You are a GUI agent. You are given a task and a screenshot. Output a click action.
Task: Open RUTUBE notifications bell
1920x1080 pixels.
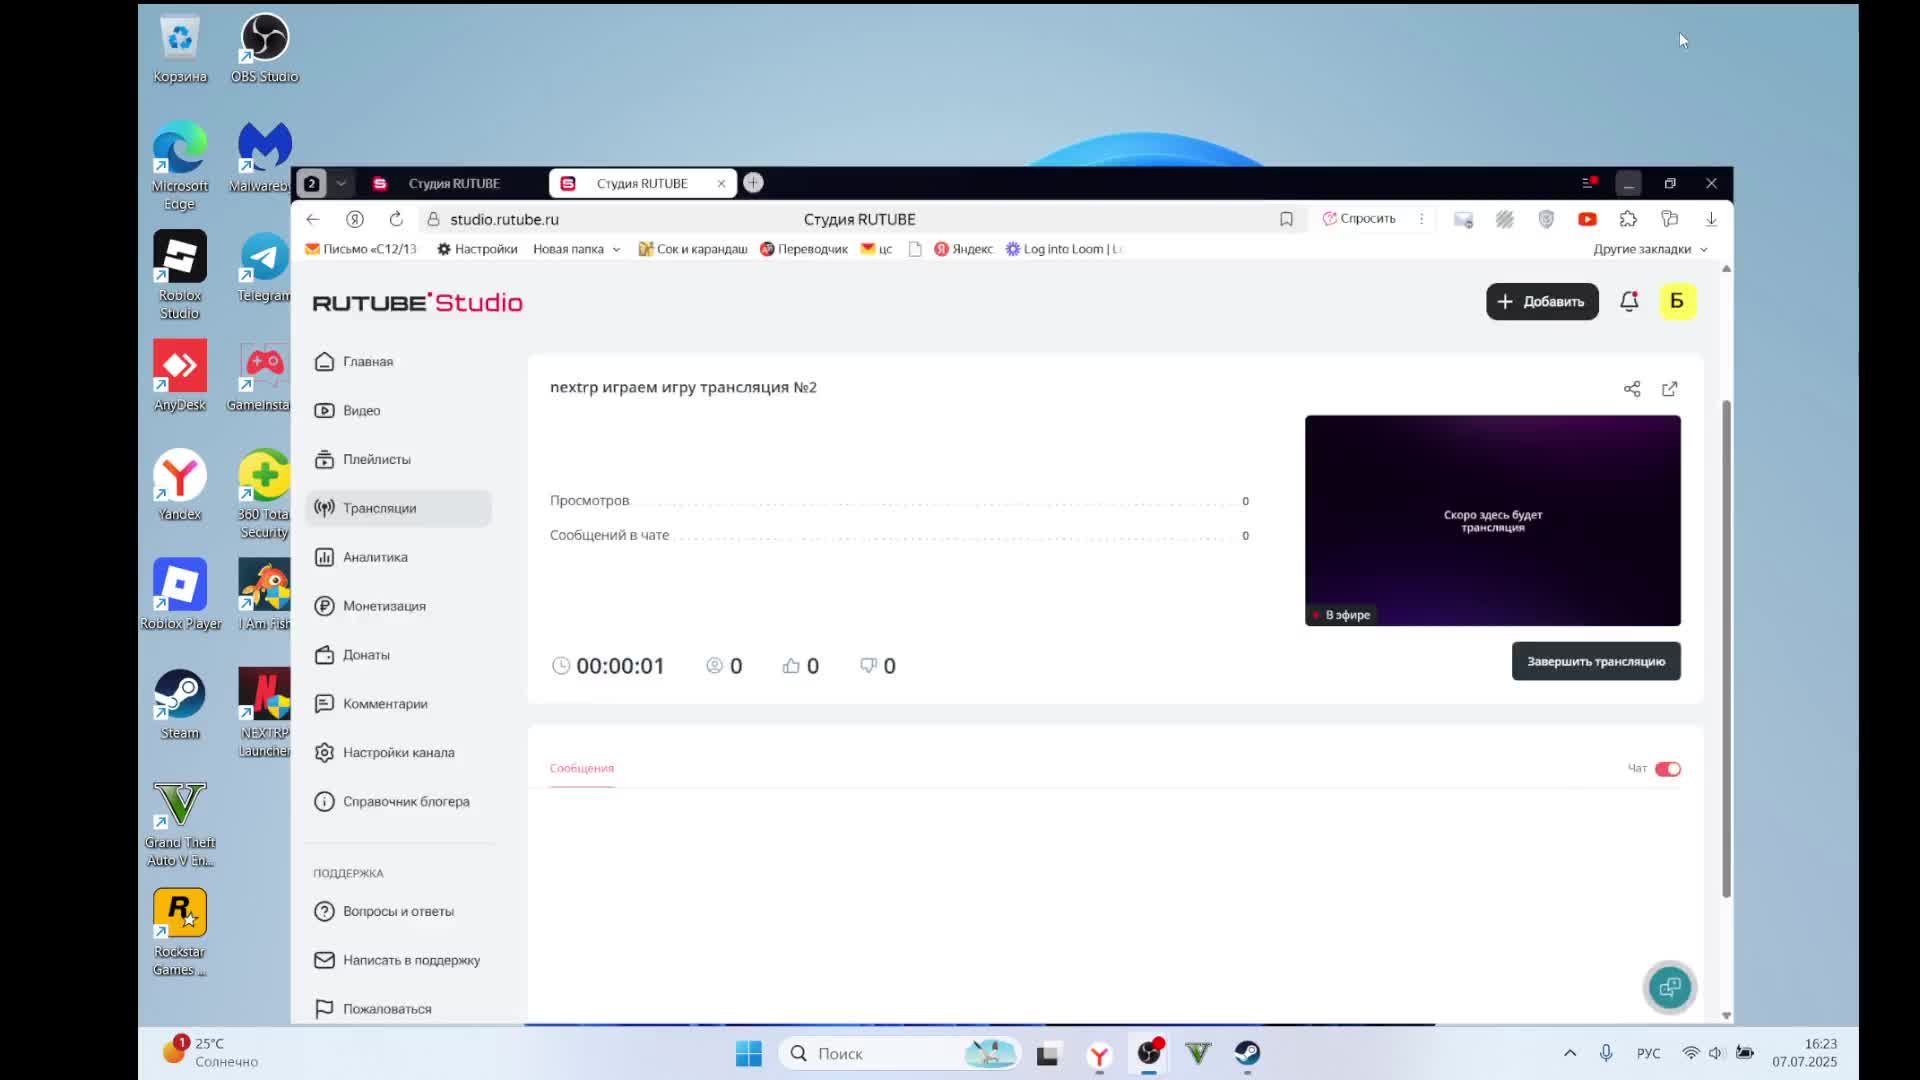click(x=1629, y=301)
